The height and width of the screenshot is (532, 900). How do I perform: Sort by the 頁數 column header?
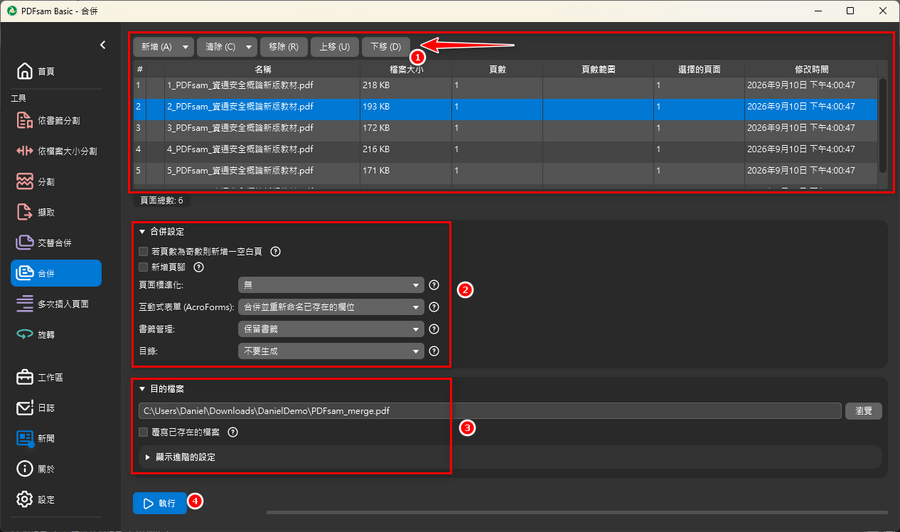click(x=497, y=69)
